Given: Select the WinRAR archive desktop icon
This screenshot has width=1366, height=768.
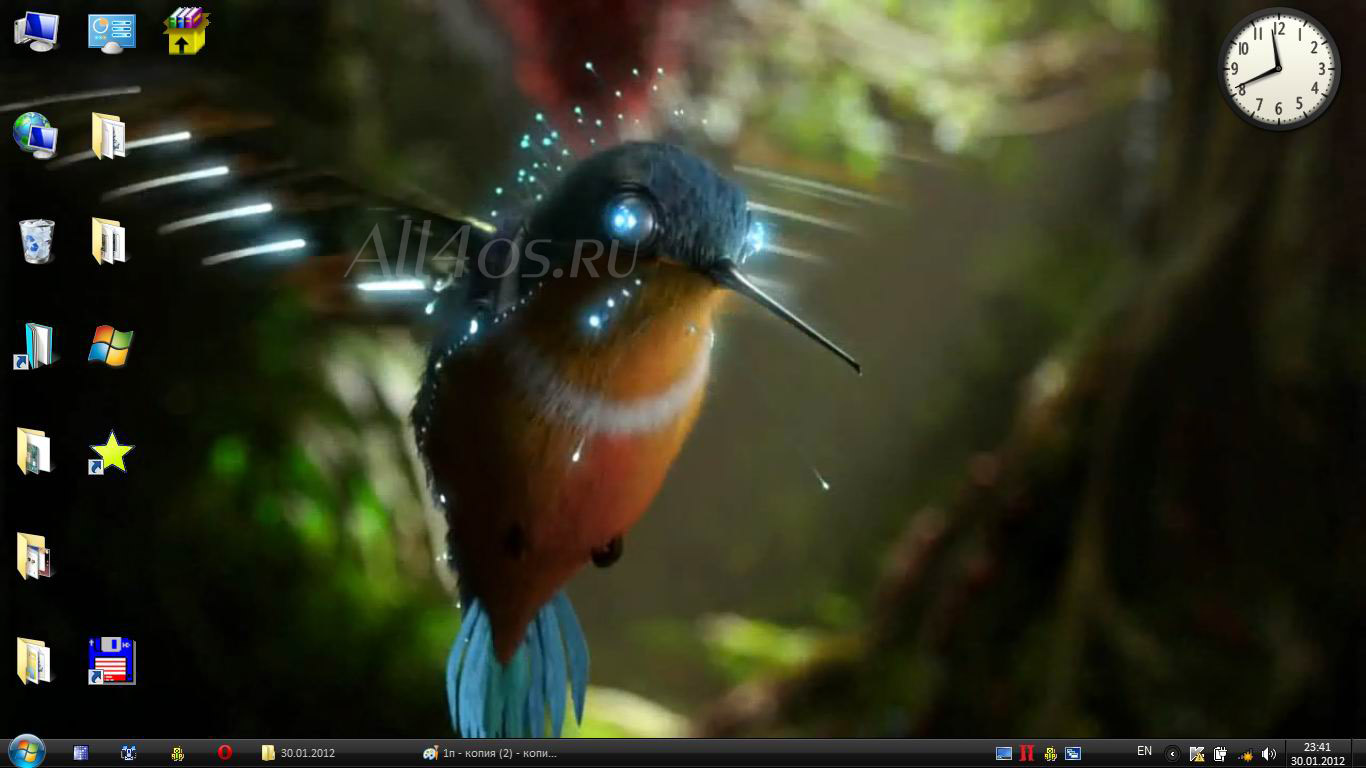Looking at the screenshot, I should pyautogui.click(x=186, y=31).
